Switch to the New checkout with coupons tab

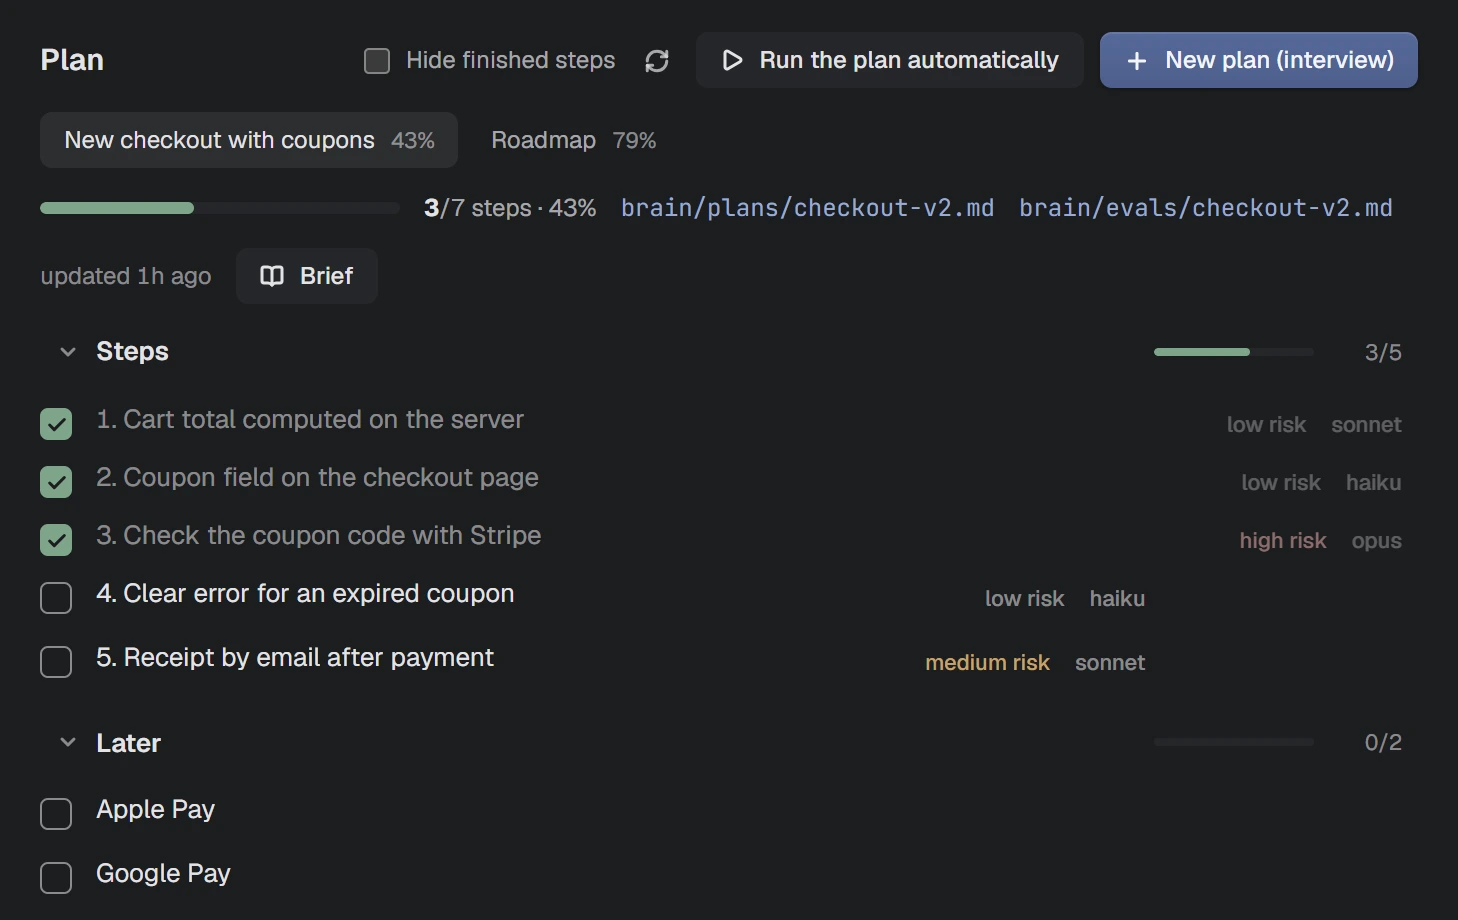(x=249, y=140)
